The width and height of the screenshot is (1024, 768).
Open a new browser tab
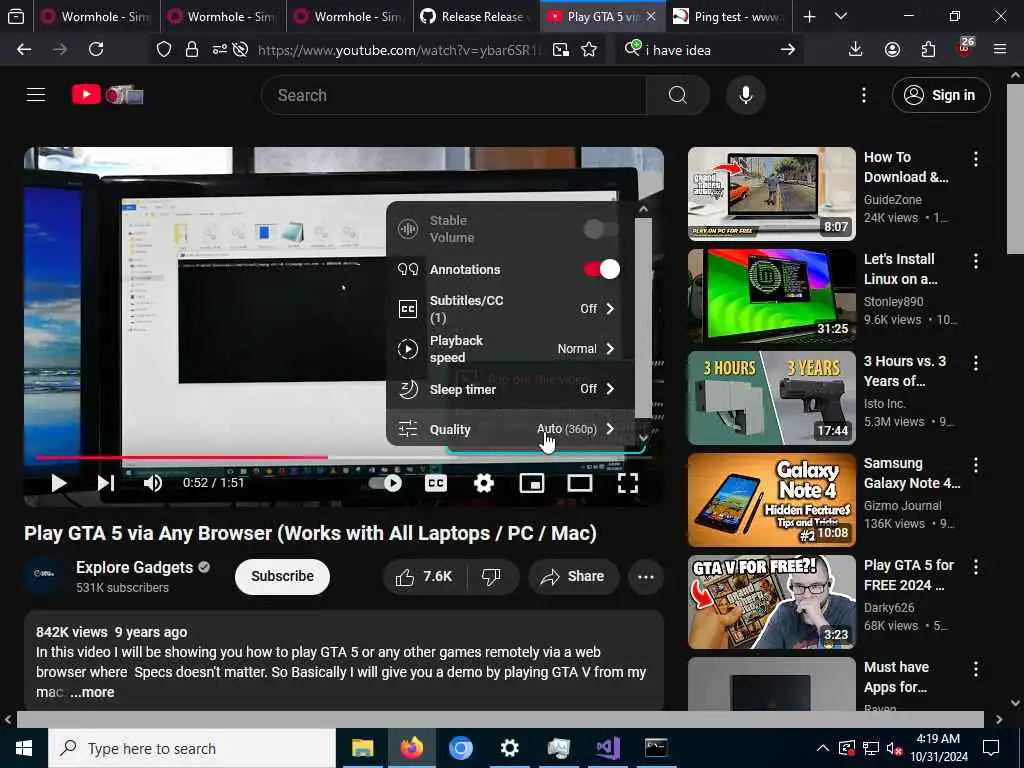809,16
